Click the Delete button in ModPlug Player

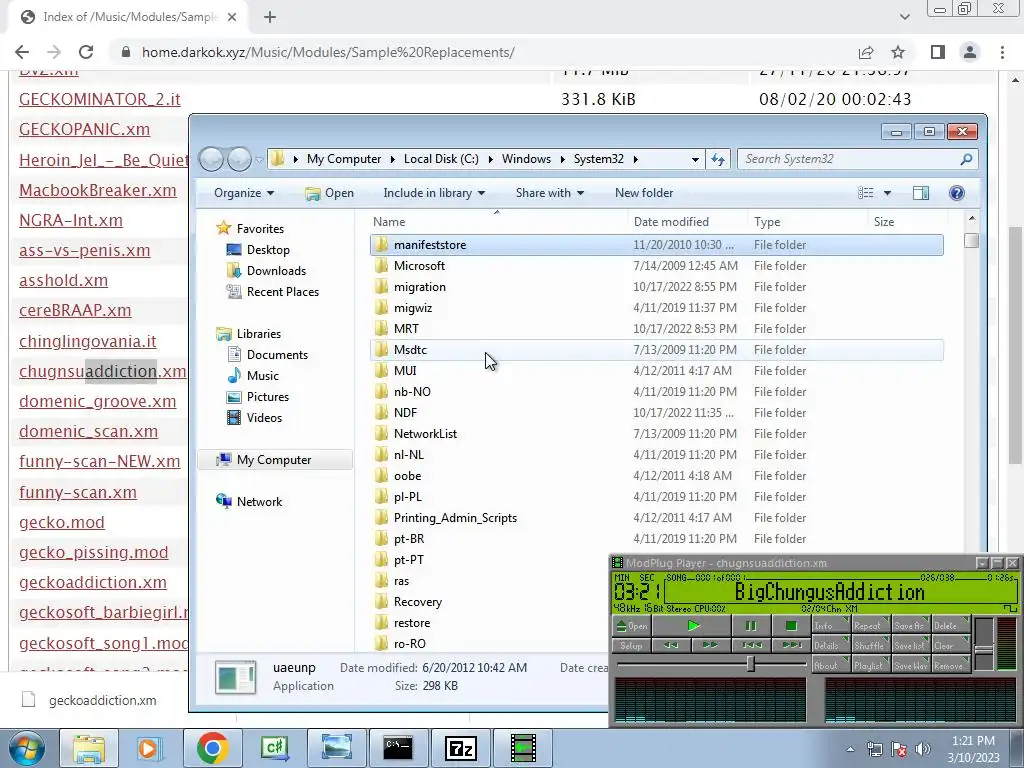coord(950,626)
